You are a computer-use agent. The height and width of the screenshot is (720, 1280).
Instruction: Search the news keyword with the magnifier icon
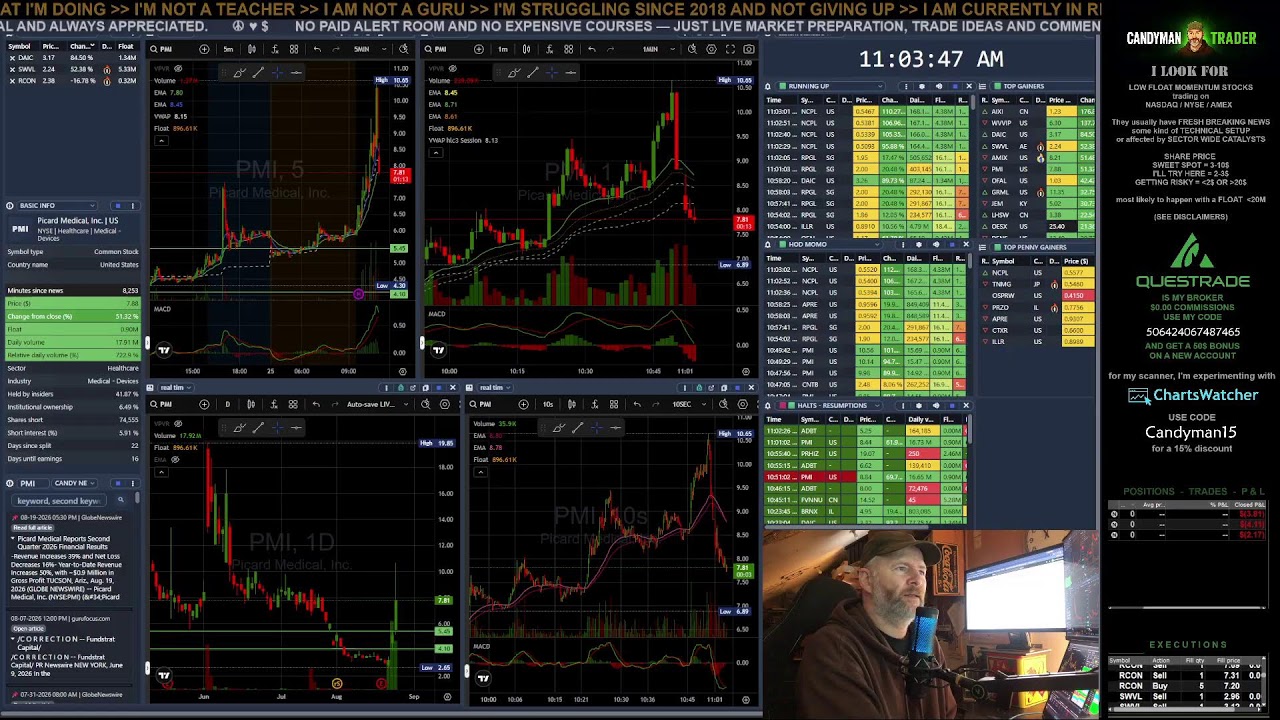(121, 500)
